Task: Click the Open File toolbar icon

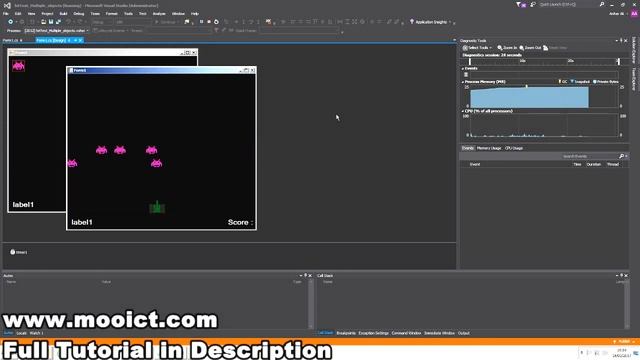Action: 43,22
